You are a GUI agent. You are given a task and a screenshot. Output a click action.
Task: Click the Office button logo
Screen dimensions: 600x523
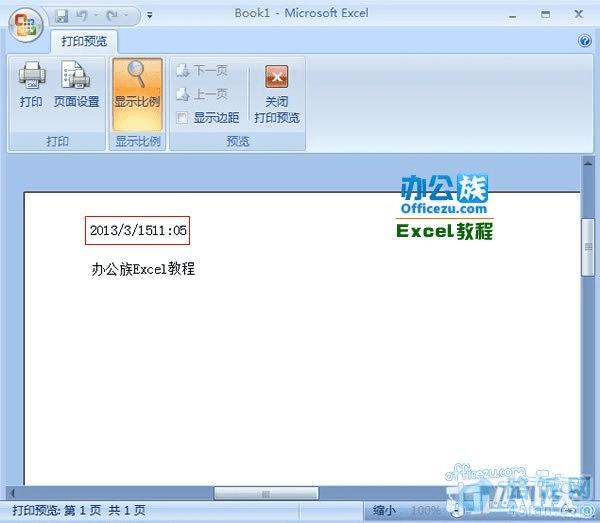pos(26,24)
